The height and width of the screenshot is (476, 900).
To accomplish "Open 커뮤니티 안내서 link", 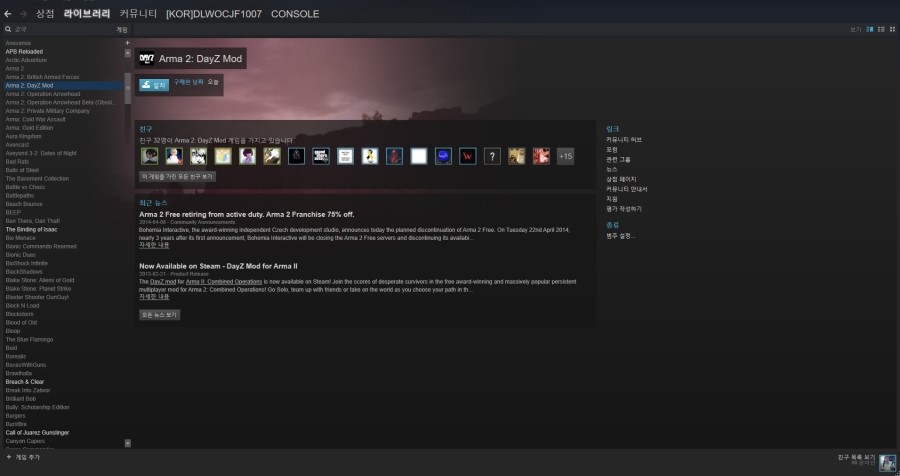I will point(627,189).
